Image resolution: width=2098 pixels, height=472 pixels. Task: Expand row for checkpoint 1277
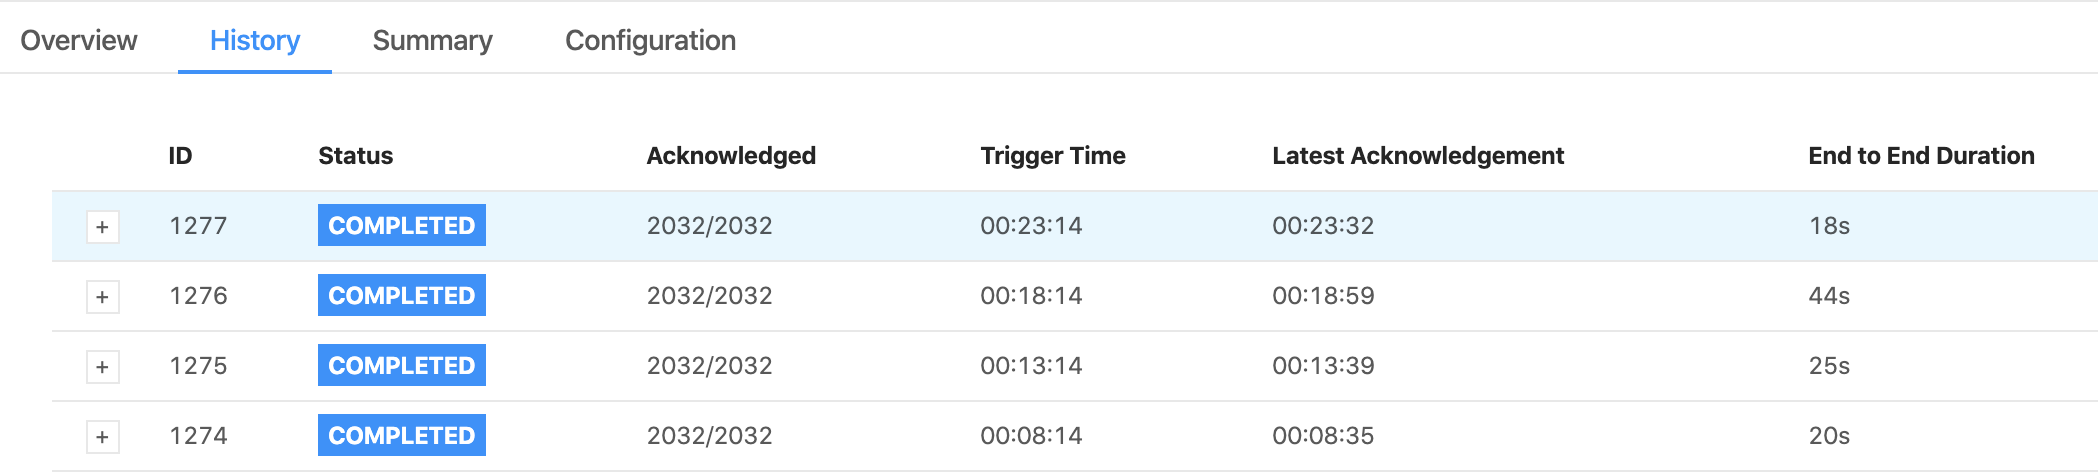(102, 227)
